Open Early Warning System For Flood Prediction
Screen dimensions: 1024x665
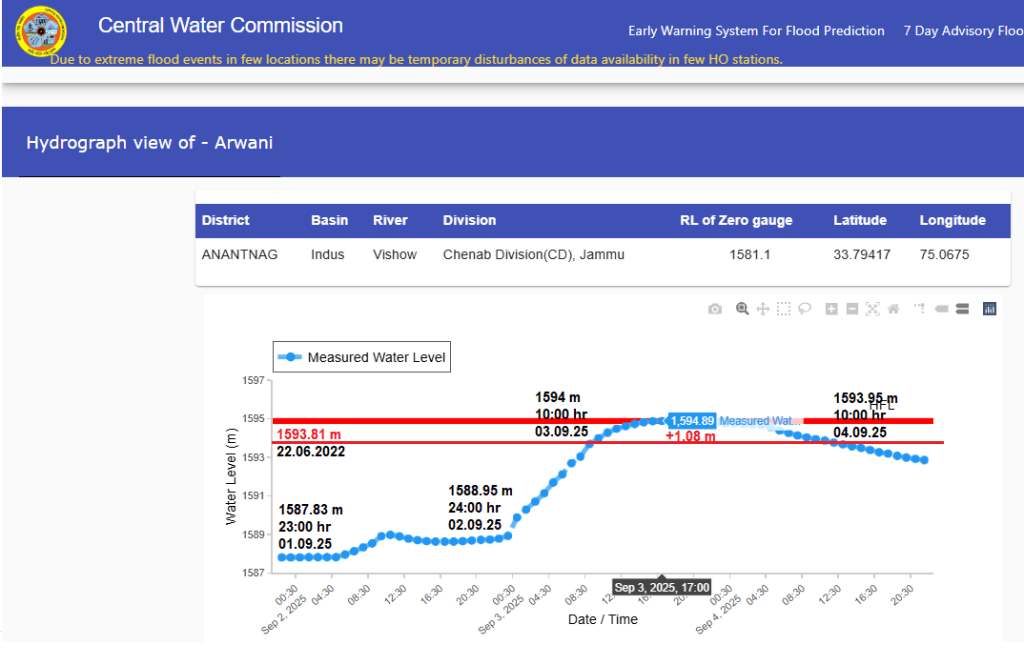click(756, 31)
